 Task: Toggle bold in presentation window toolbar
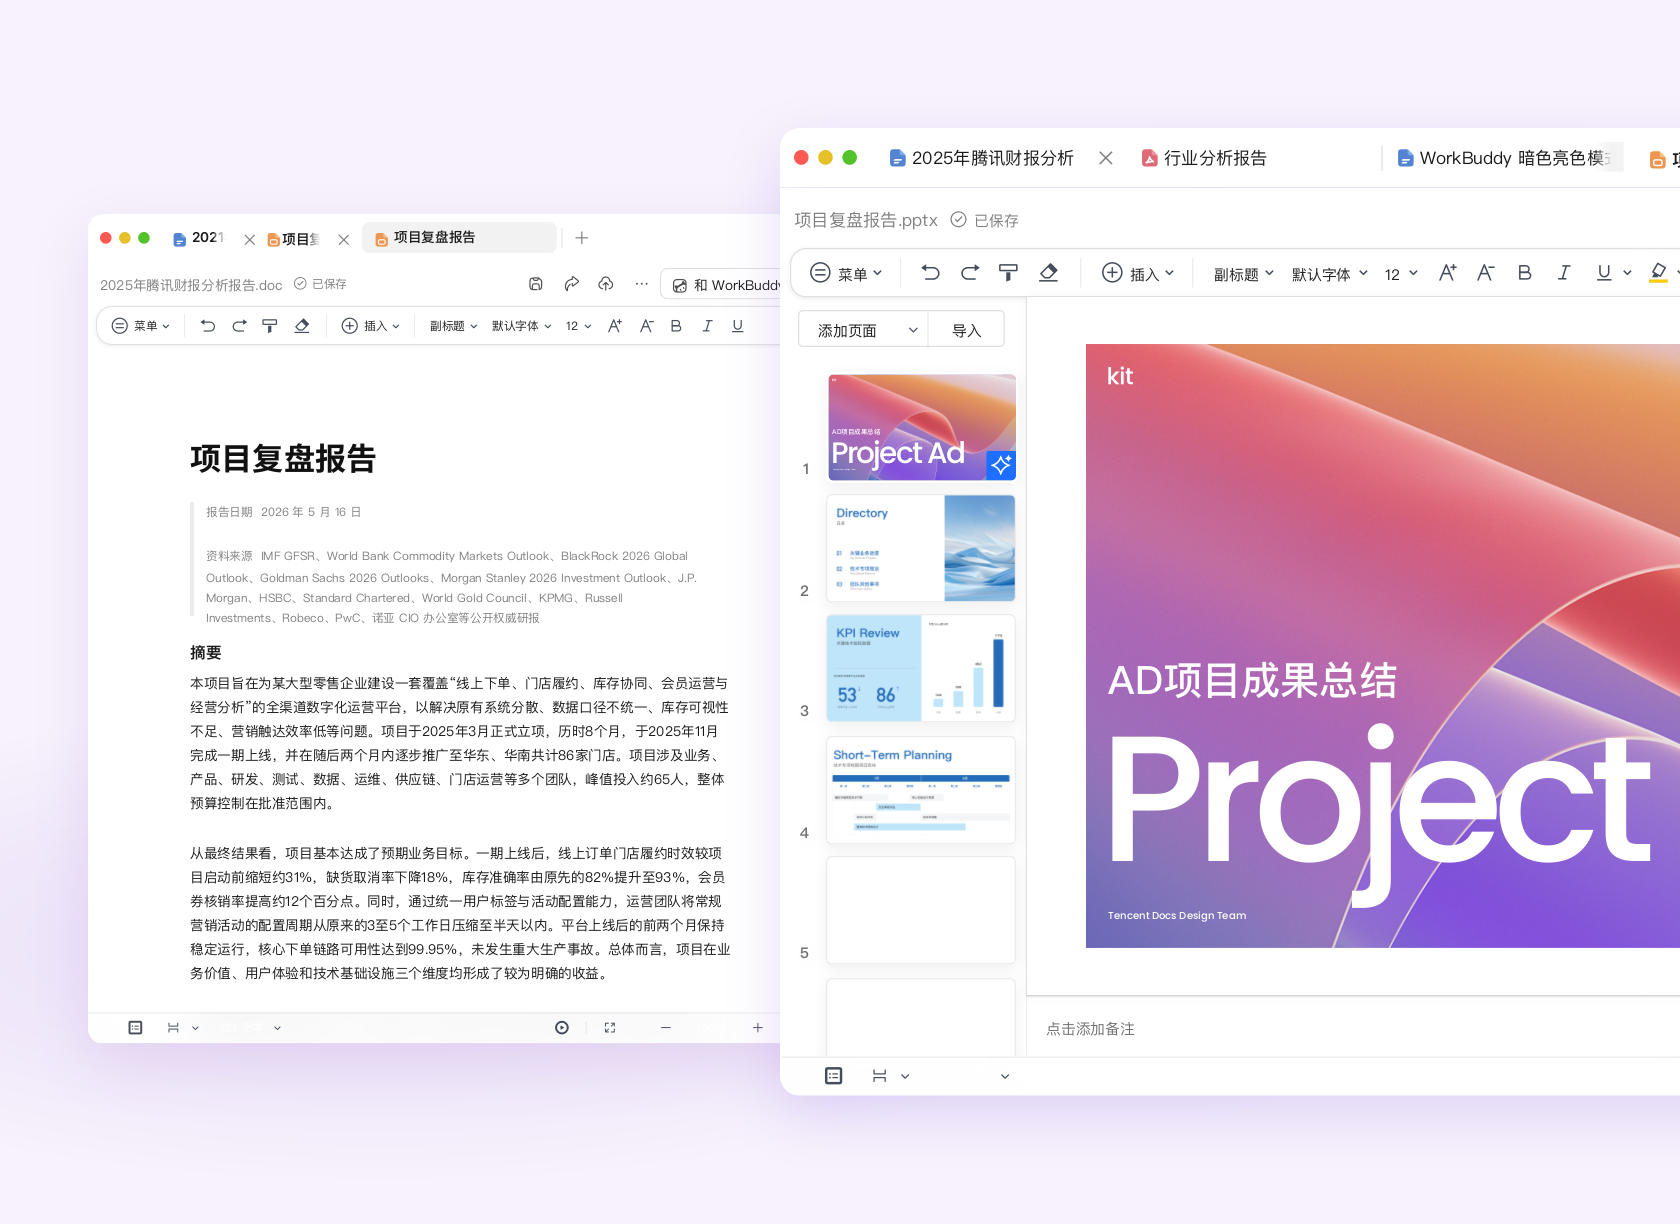[x=1524, y=273]
